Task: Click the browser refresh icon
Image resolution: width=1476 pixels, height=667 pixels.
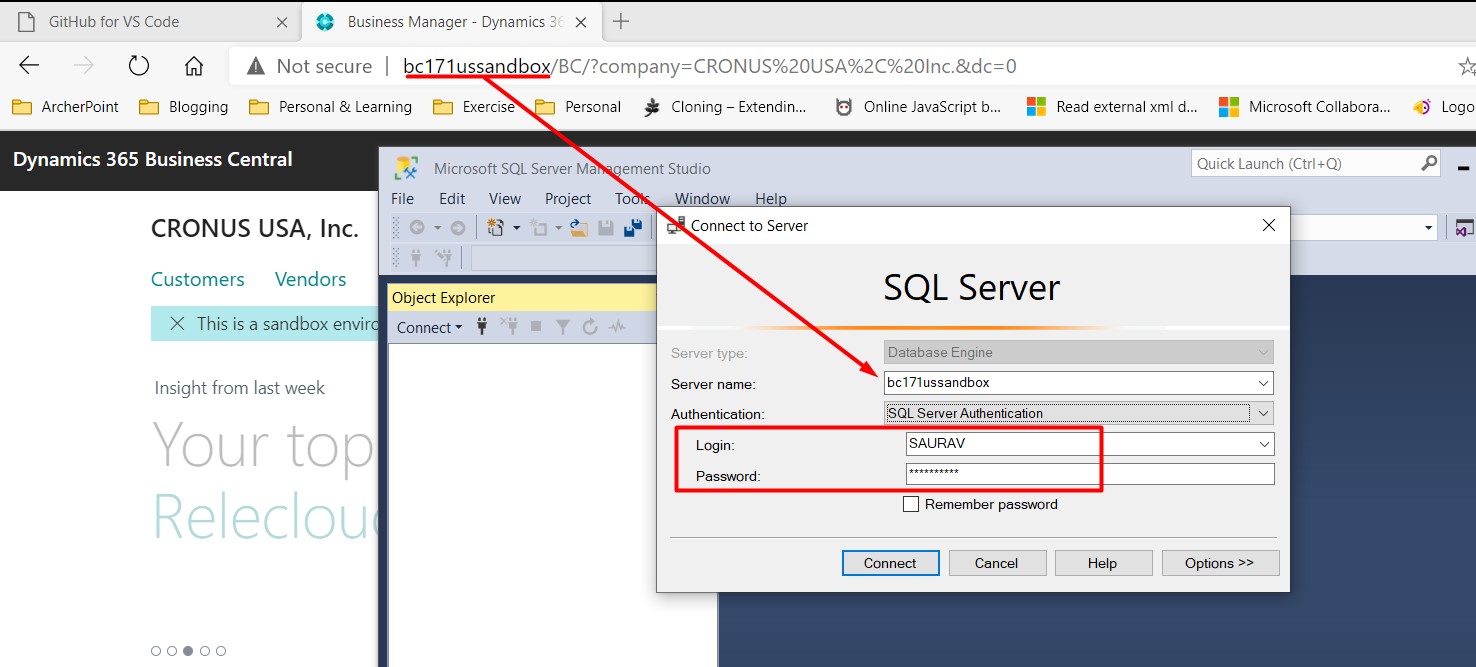Action: [138, 65]
